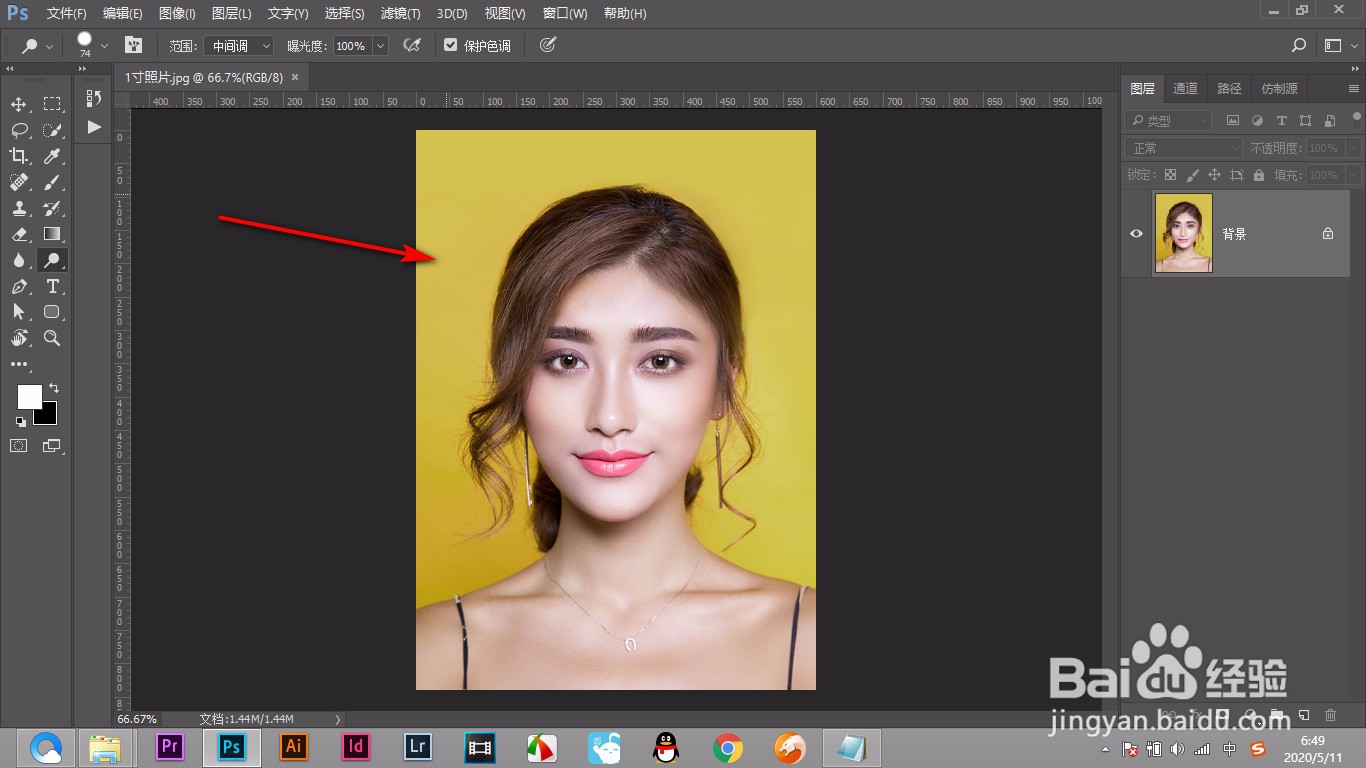Viewport: 1366px width, 768px height.
Task: Uncheck the 保护色调 checkbox
Action: pyautogui.click(x=450, y=45)
